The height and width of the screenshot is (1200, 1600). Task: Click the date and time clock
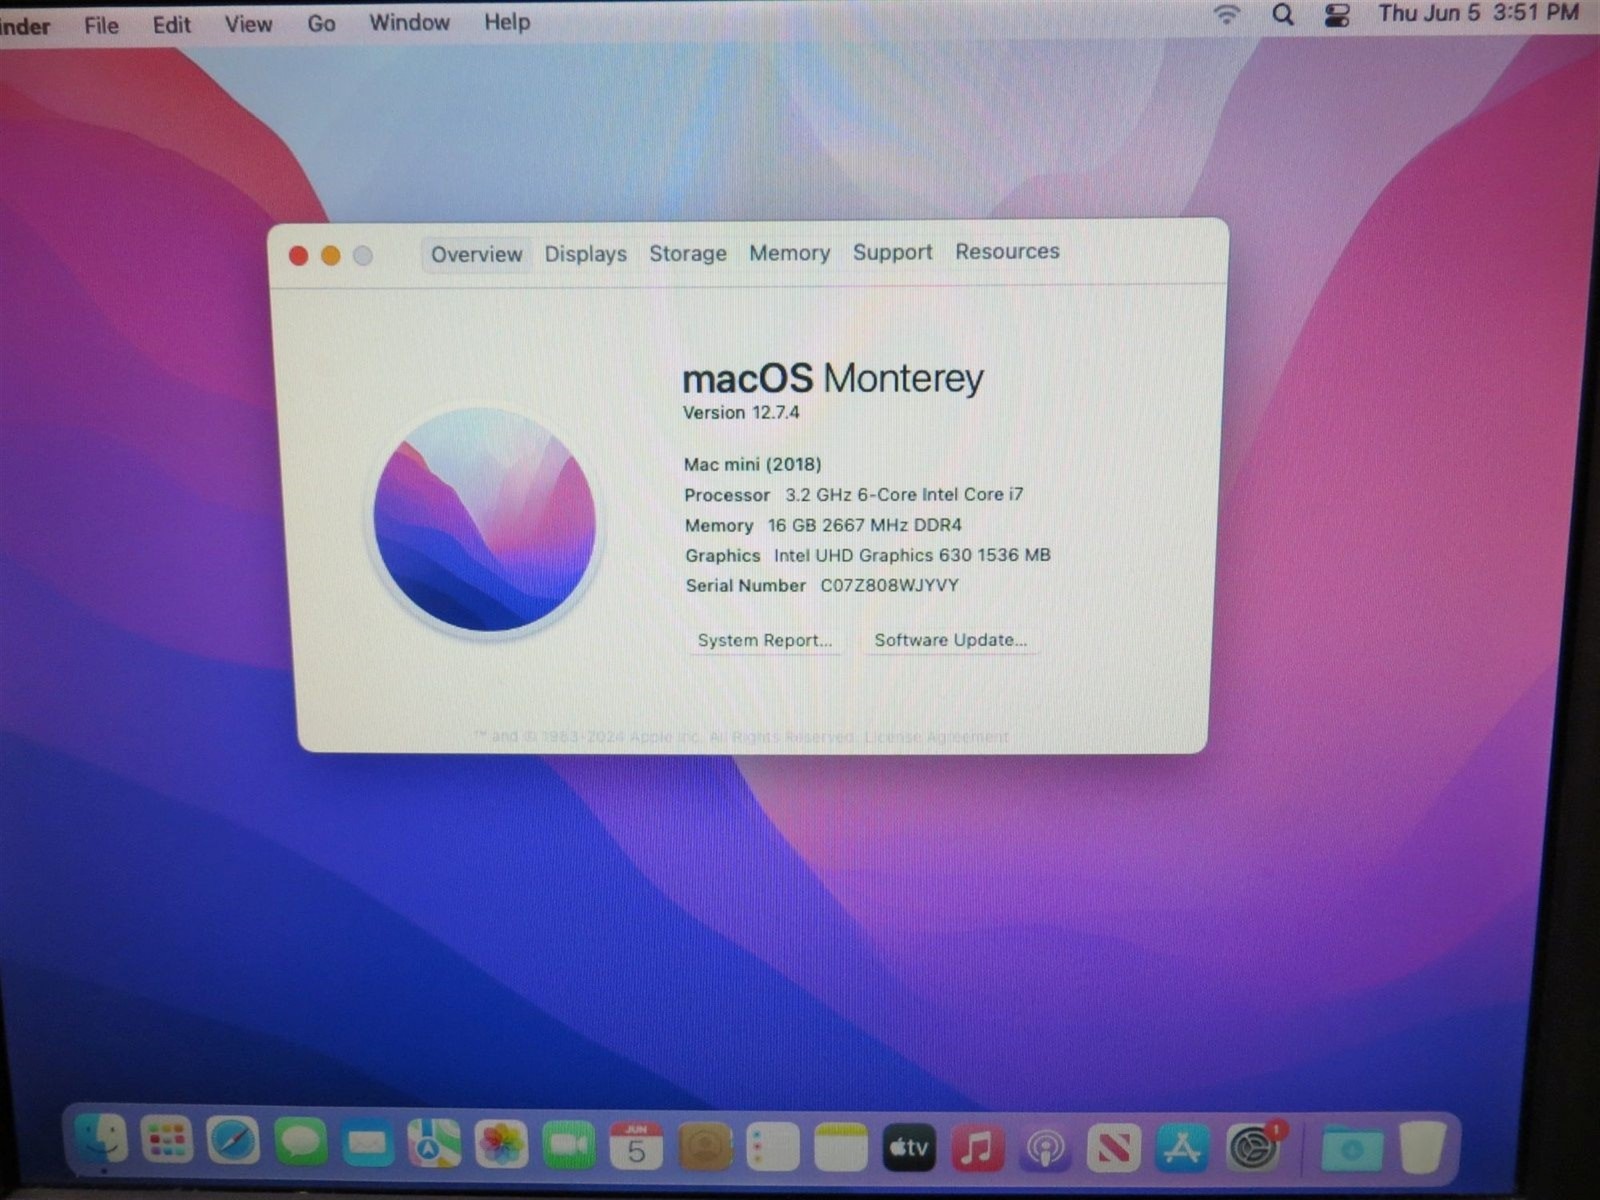1478,13
